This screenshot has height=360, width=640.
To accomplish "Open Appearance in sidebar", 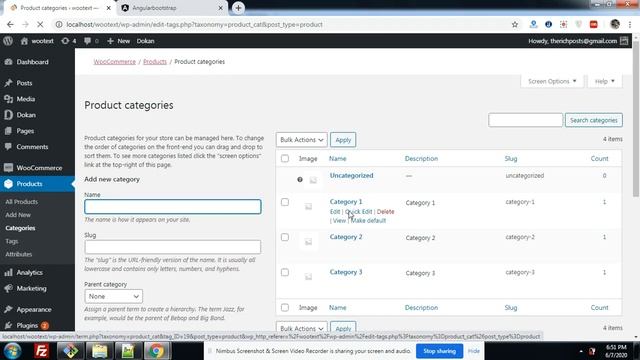I will tap(33, 309).
